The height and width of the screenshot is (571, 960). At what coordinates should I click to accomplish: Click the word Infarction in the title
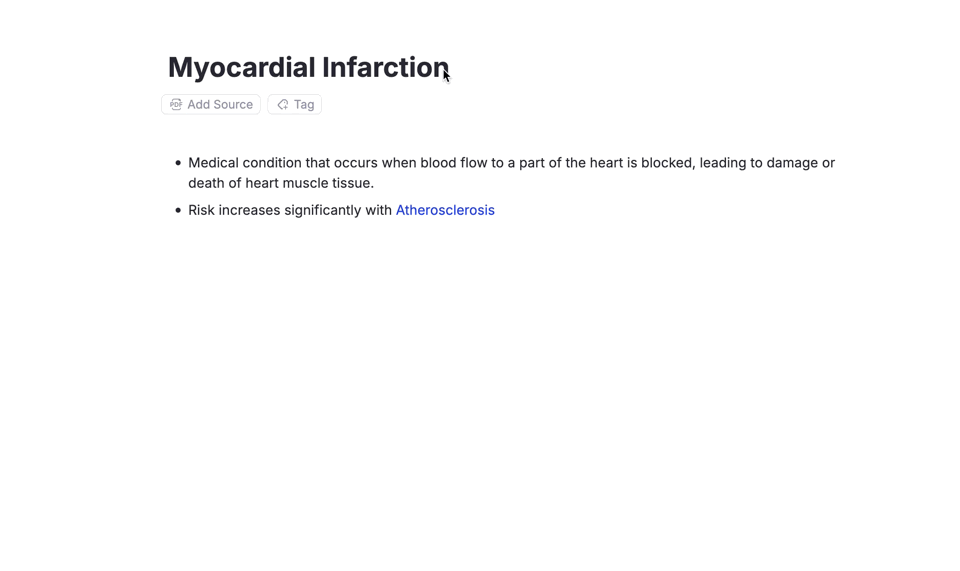click(x=385, y=67)
